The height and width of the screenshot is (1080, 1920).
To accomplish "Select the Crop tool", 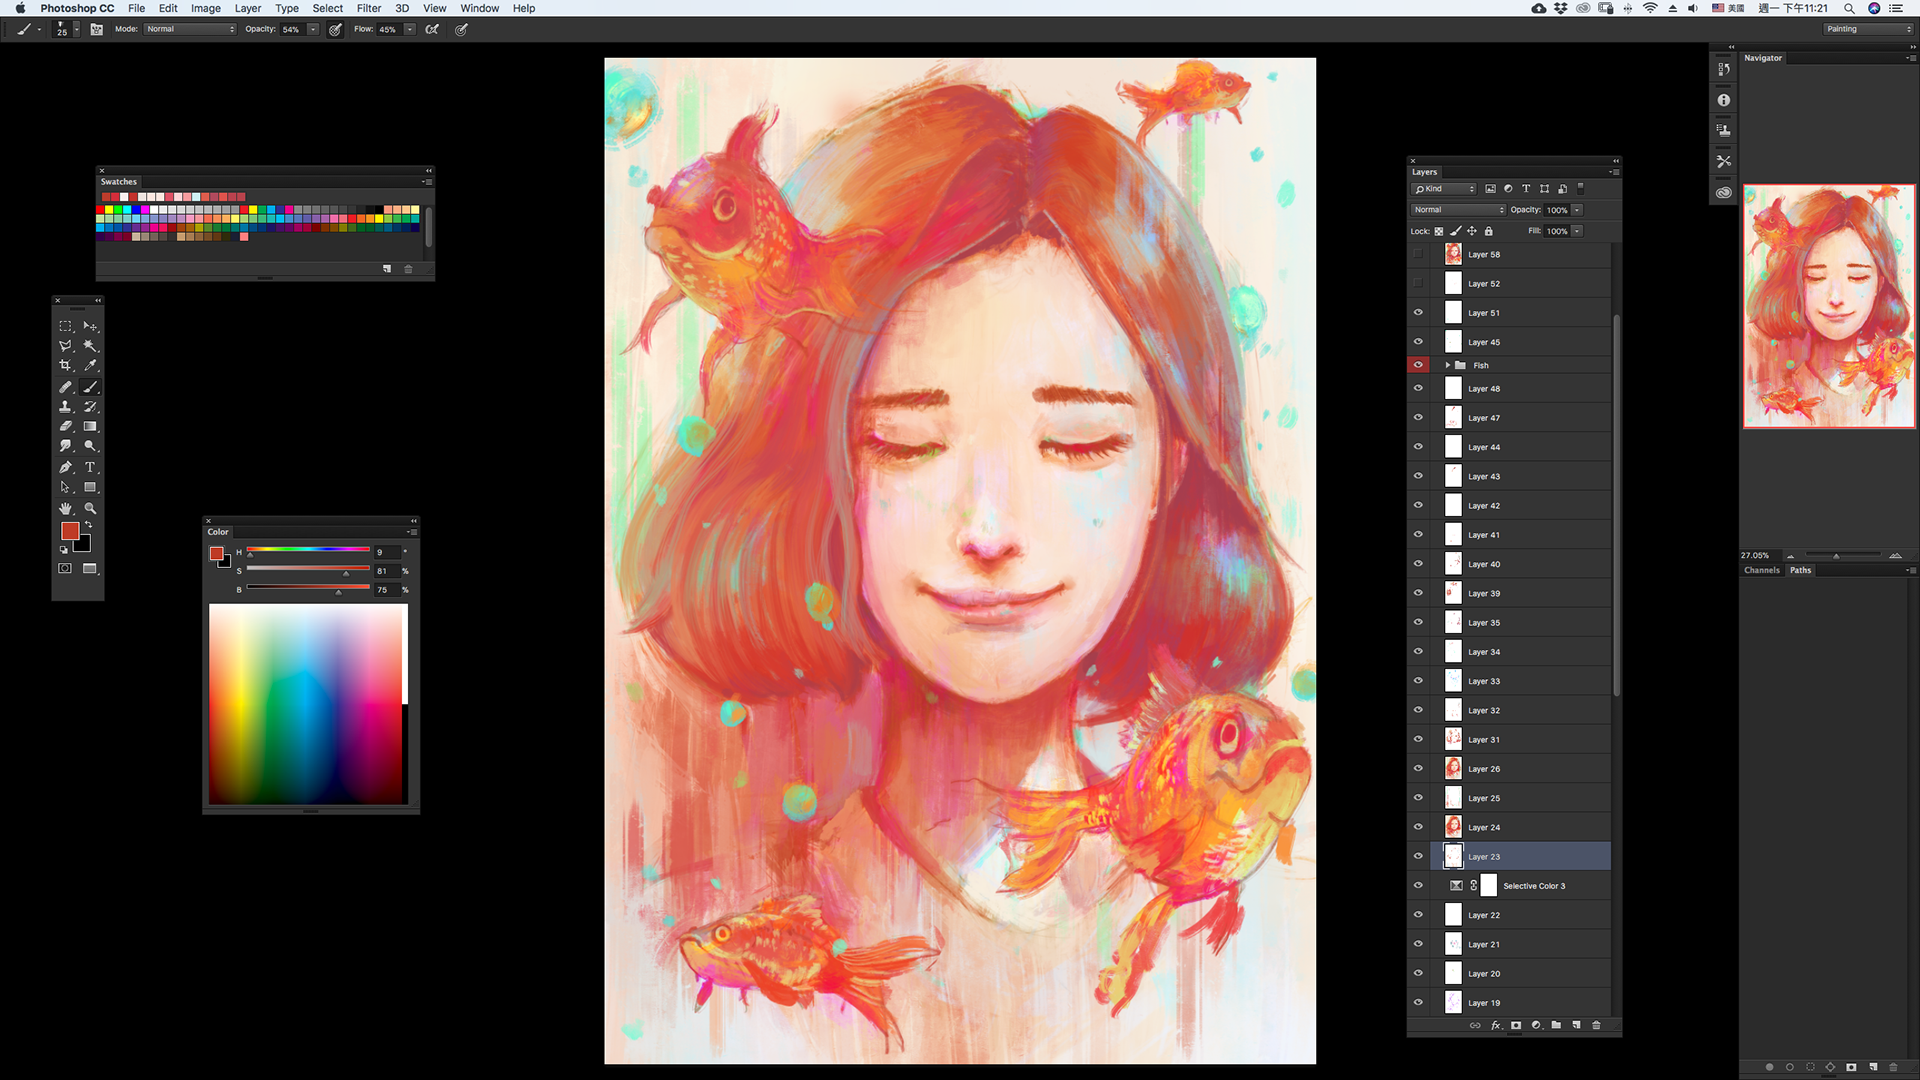I will [65, 365].
